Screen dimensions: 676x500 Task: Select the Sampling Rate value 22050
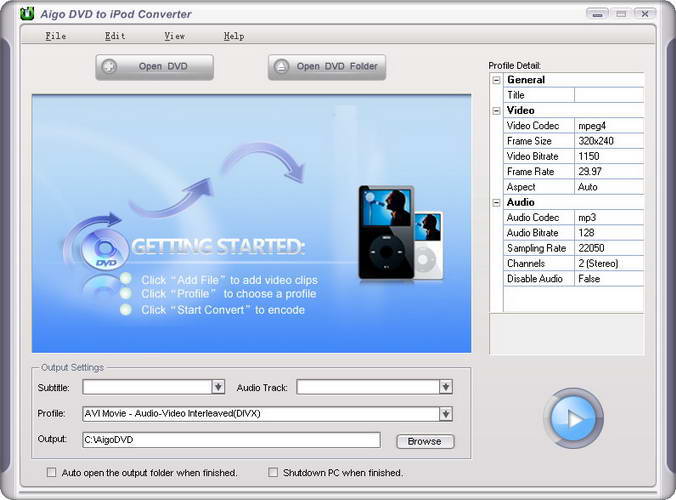click(x=609, y=248)
